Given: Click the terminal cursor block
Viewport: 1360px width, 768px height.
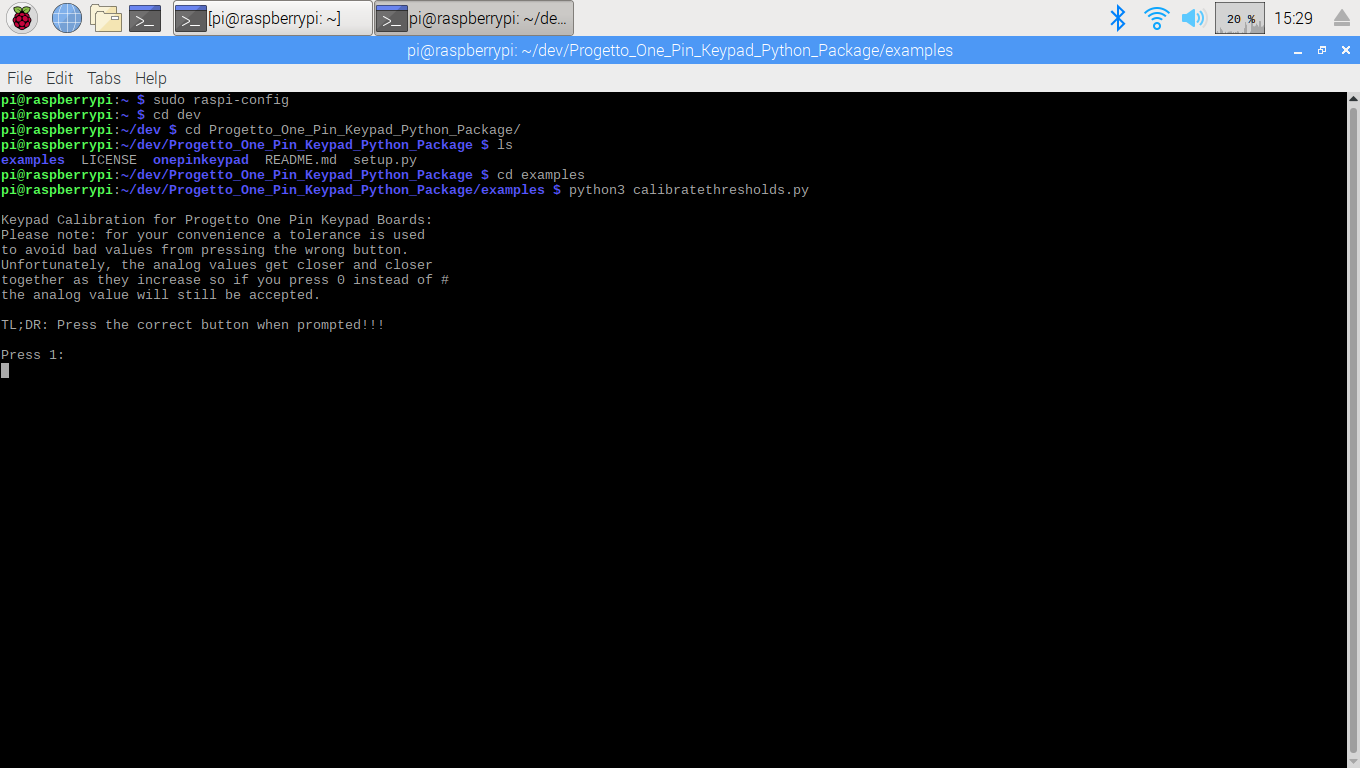Looking at the screenshot, I should (x=5, y=370).
